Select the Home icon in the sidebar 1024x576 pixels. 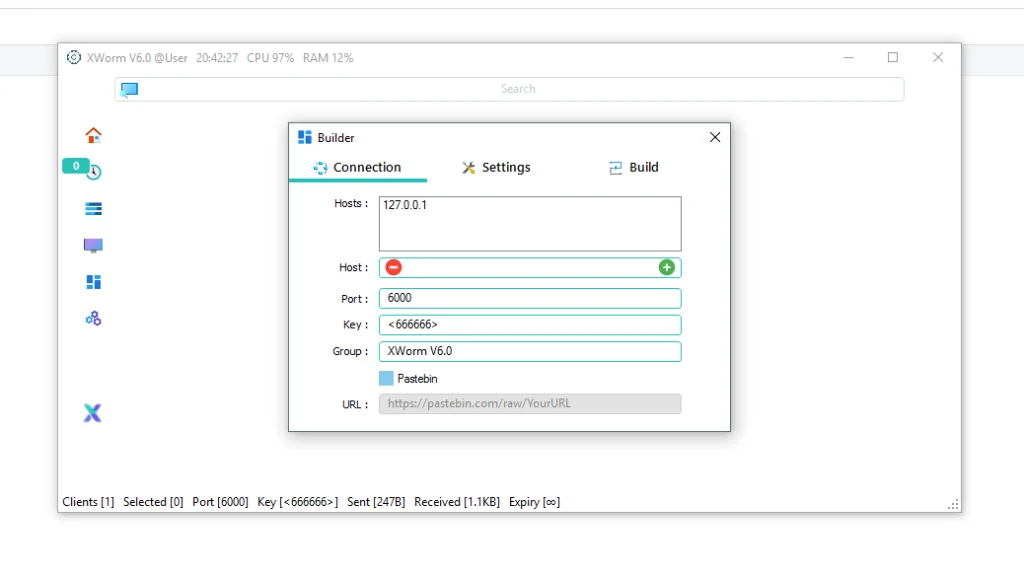[x=93, y=135]
